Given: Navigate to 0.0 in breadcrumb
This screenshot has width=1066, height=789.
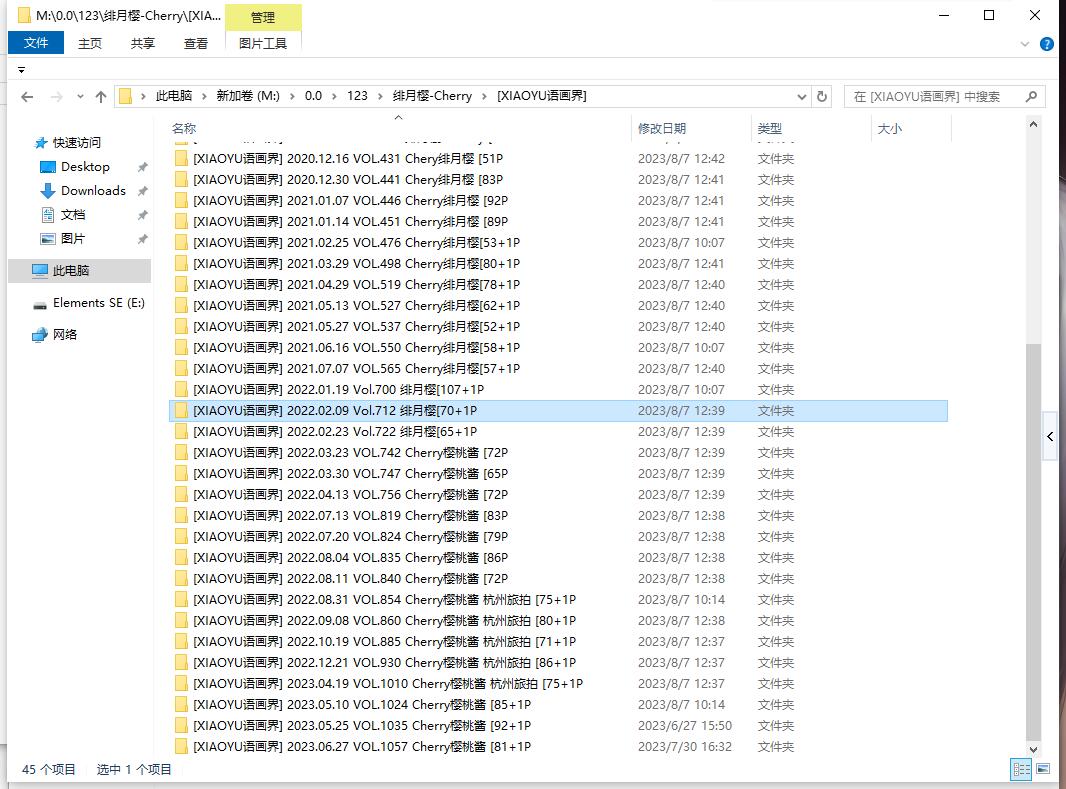Looking at the screenshot, I should click(x=313, y=96).
